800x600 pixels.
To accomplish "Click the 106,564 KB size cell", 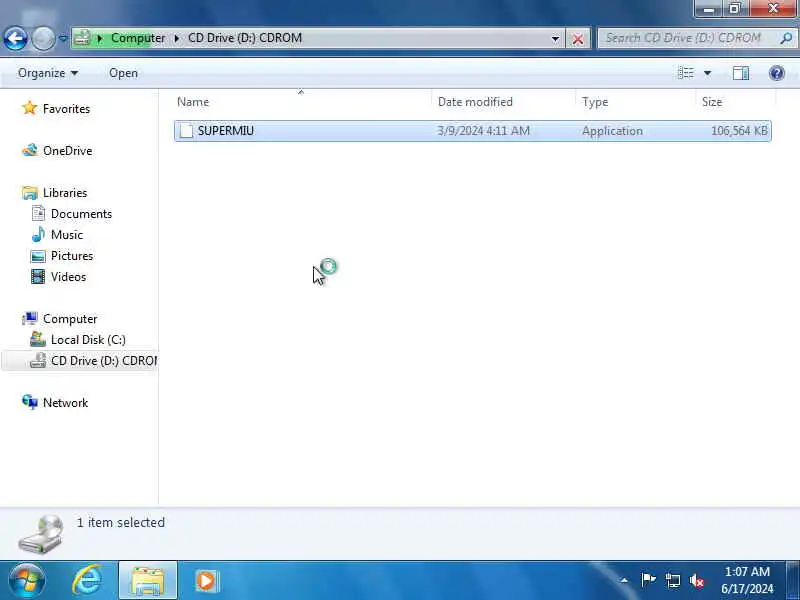I will pos(739,131).
